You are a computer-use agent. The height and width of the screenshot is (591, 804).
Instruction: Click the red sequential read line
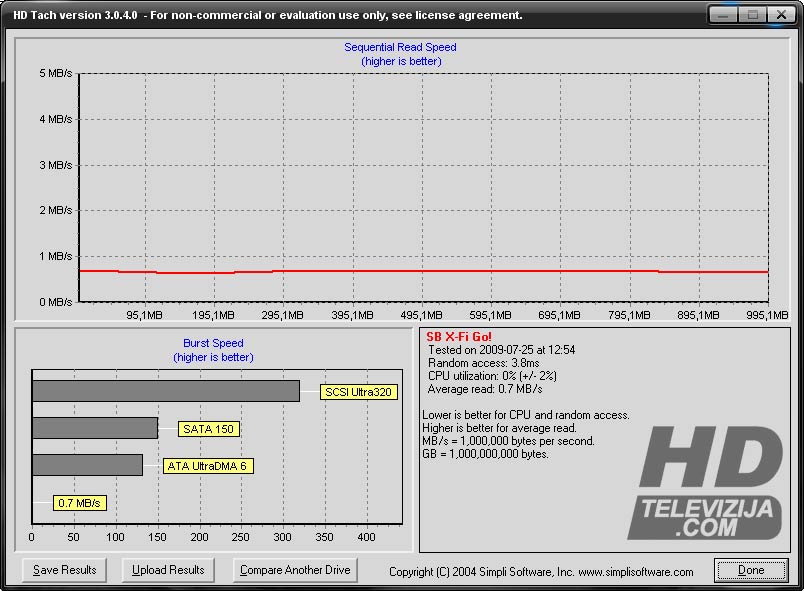(424, 271)
